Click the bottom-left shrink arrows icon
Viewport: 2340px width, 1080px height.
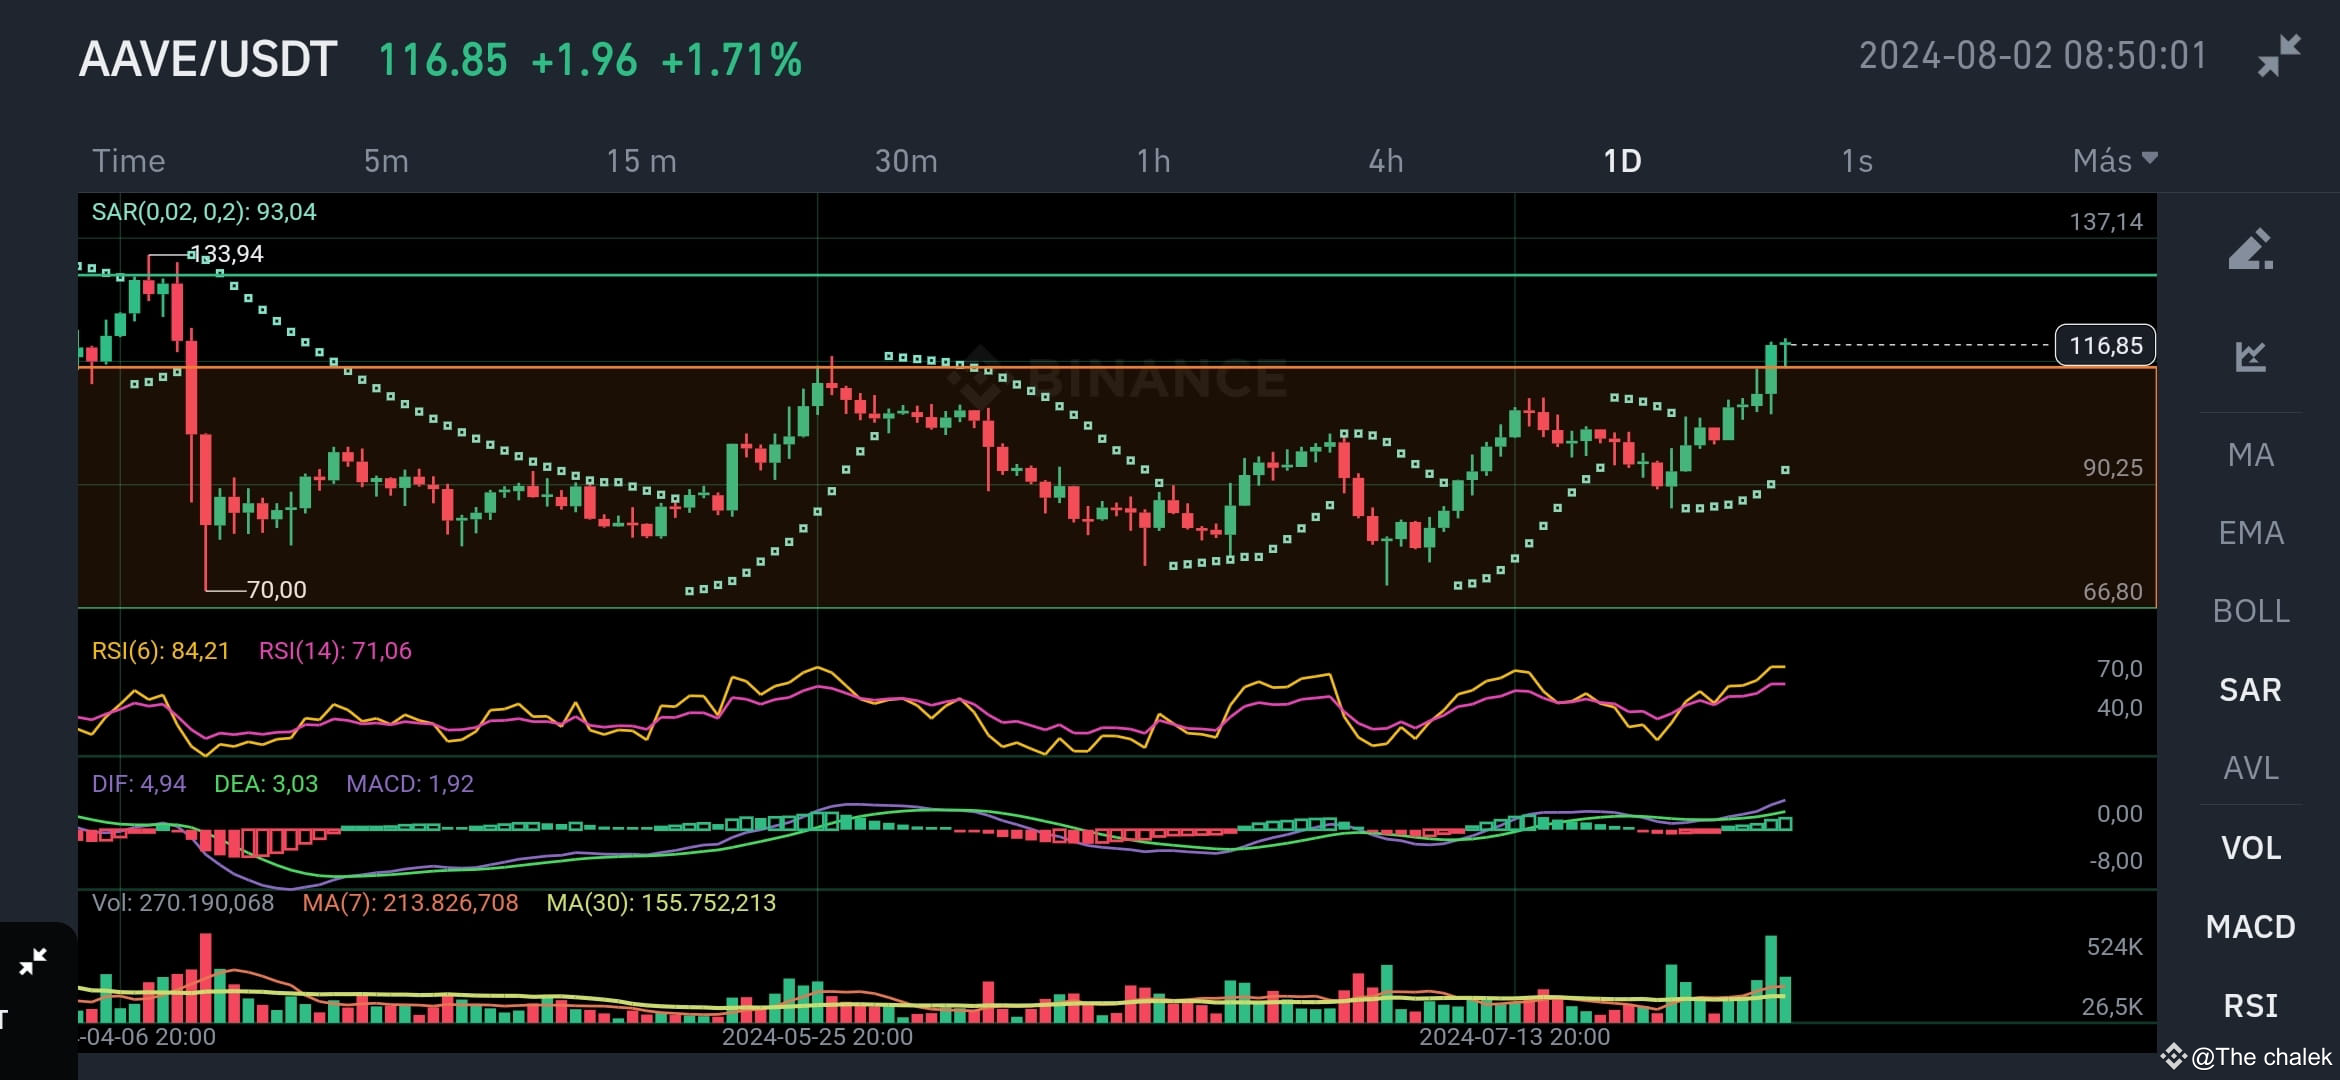click(x=33, y=962)
